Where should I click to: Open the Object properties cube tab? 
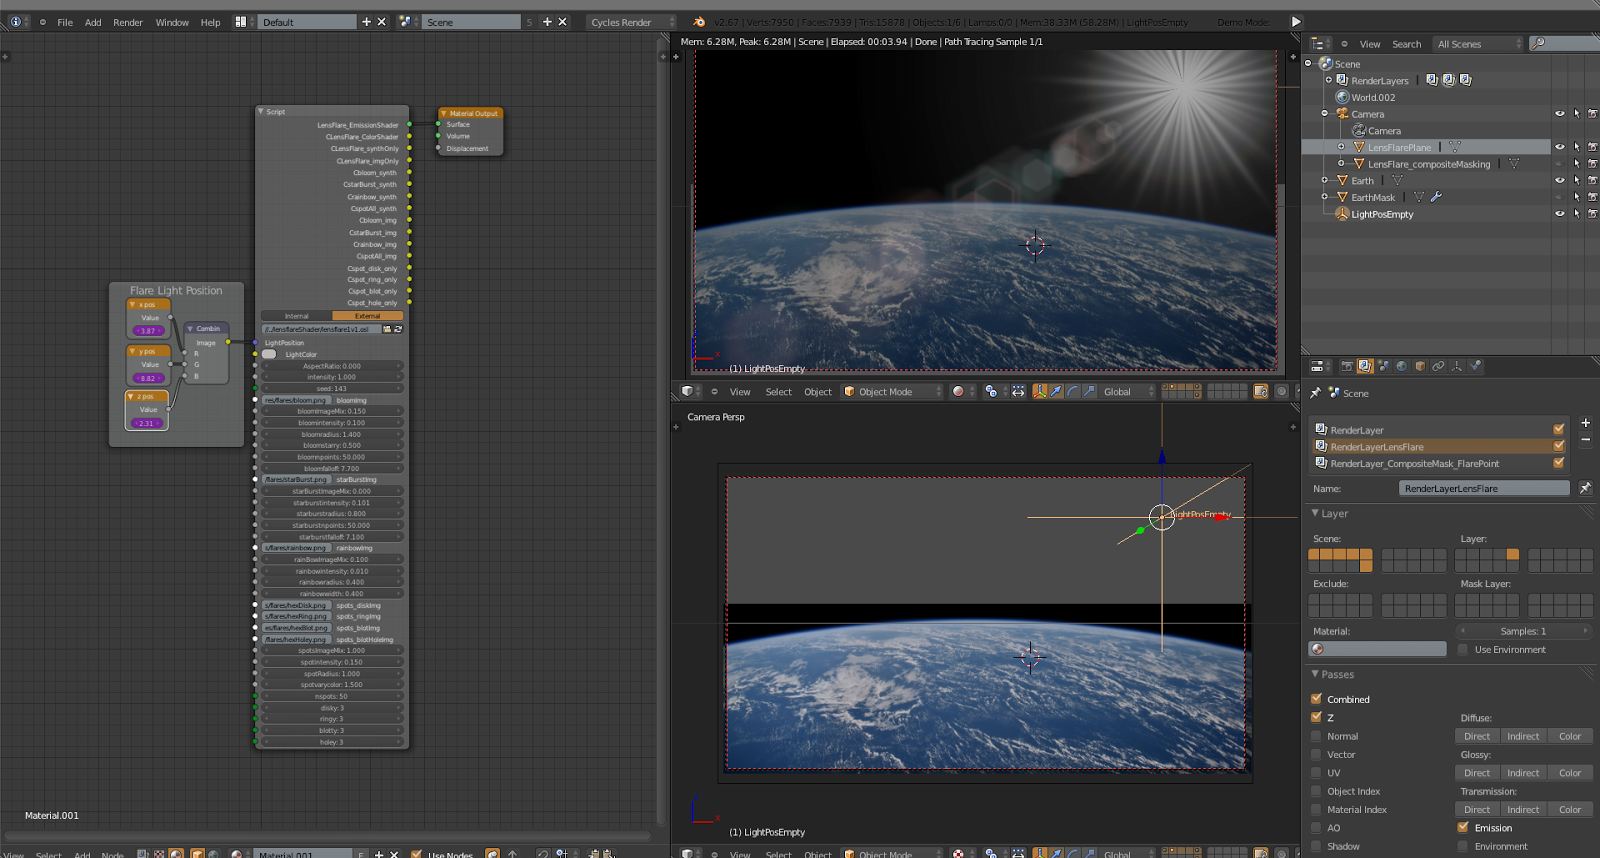(x=1420, y=366)
